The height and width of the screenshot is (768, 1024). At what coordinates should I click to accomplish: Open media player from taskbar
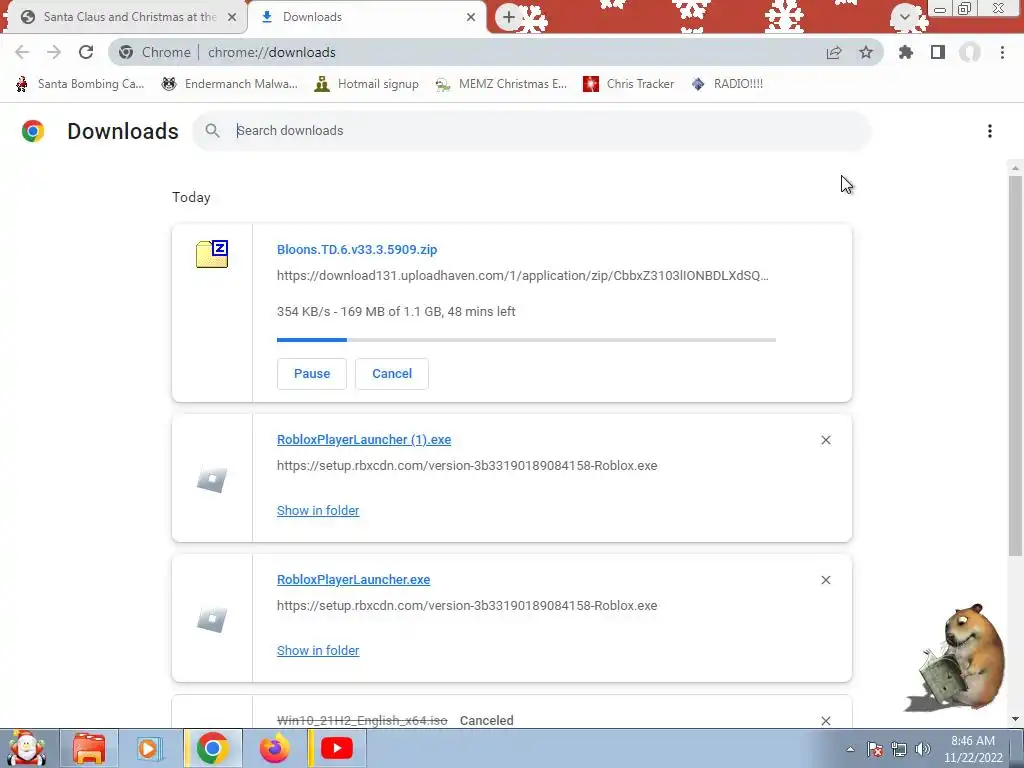pos(150,748)
